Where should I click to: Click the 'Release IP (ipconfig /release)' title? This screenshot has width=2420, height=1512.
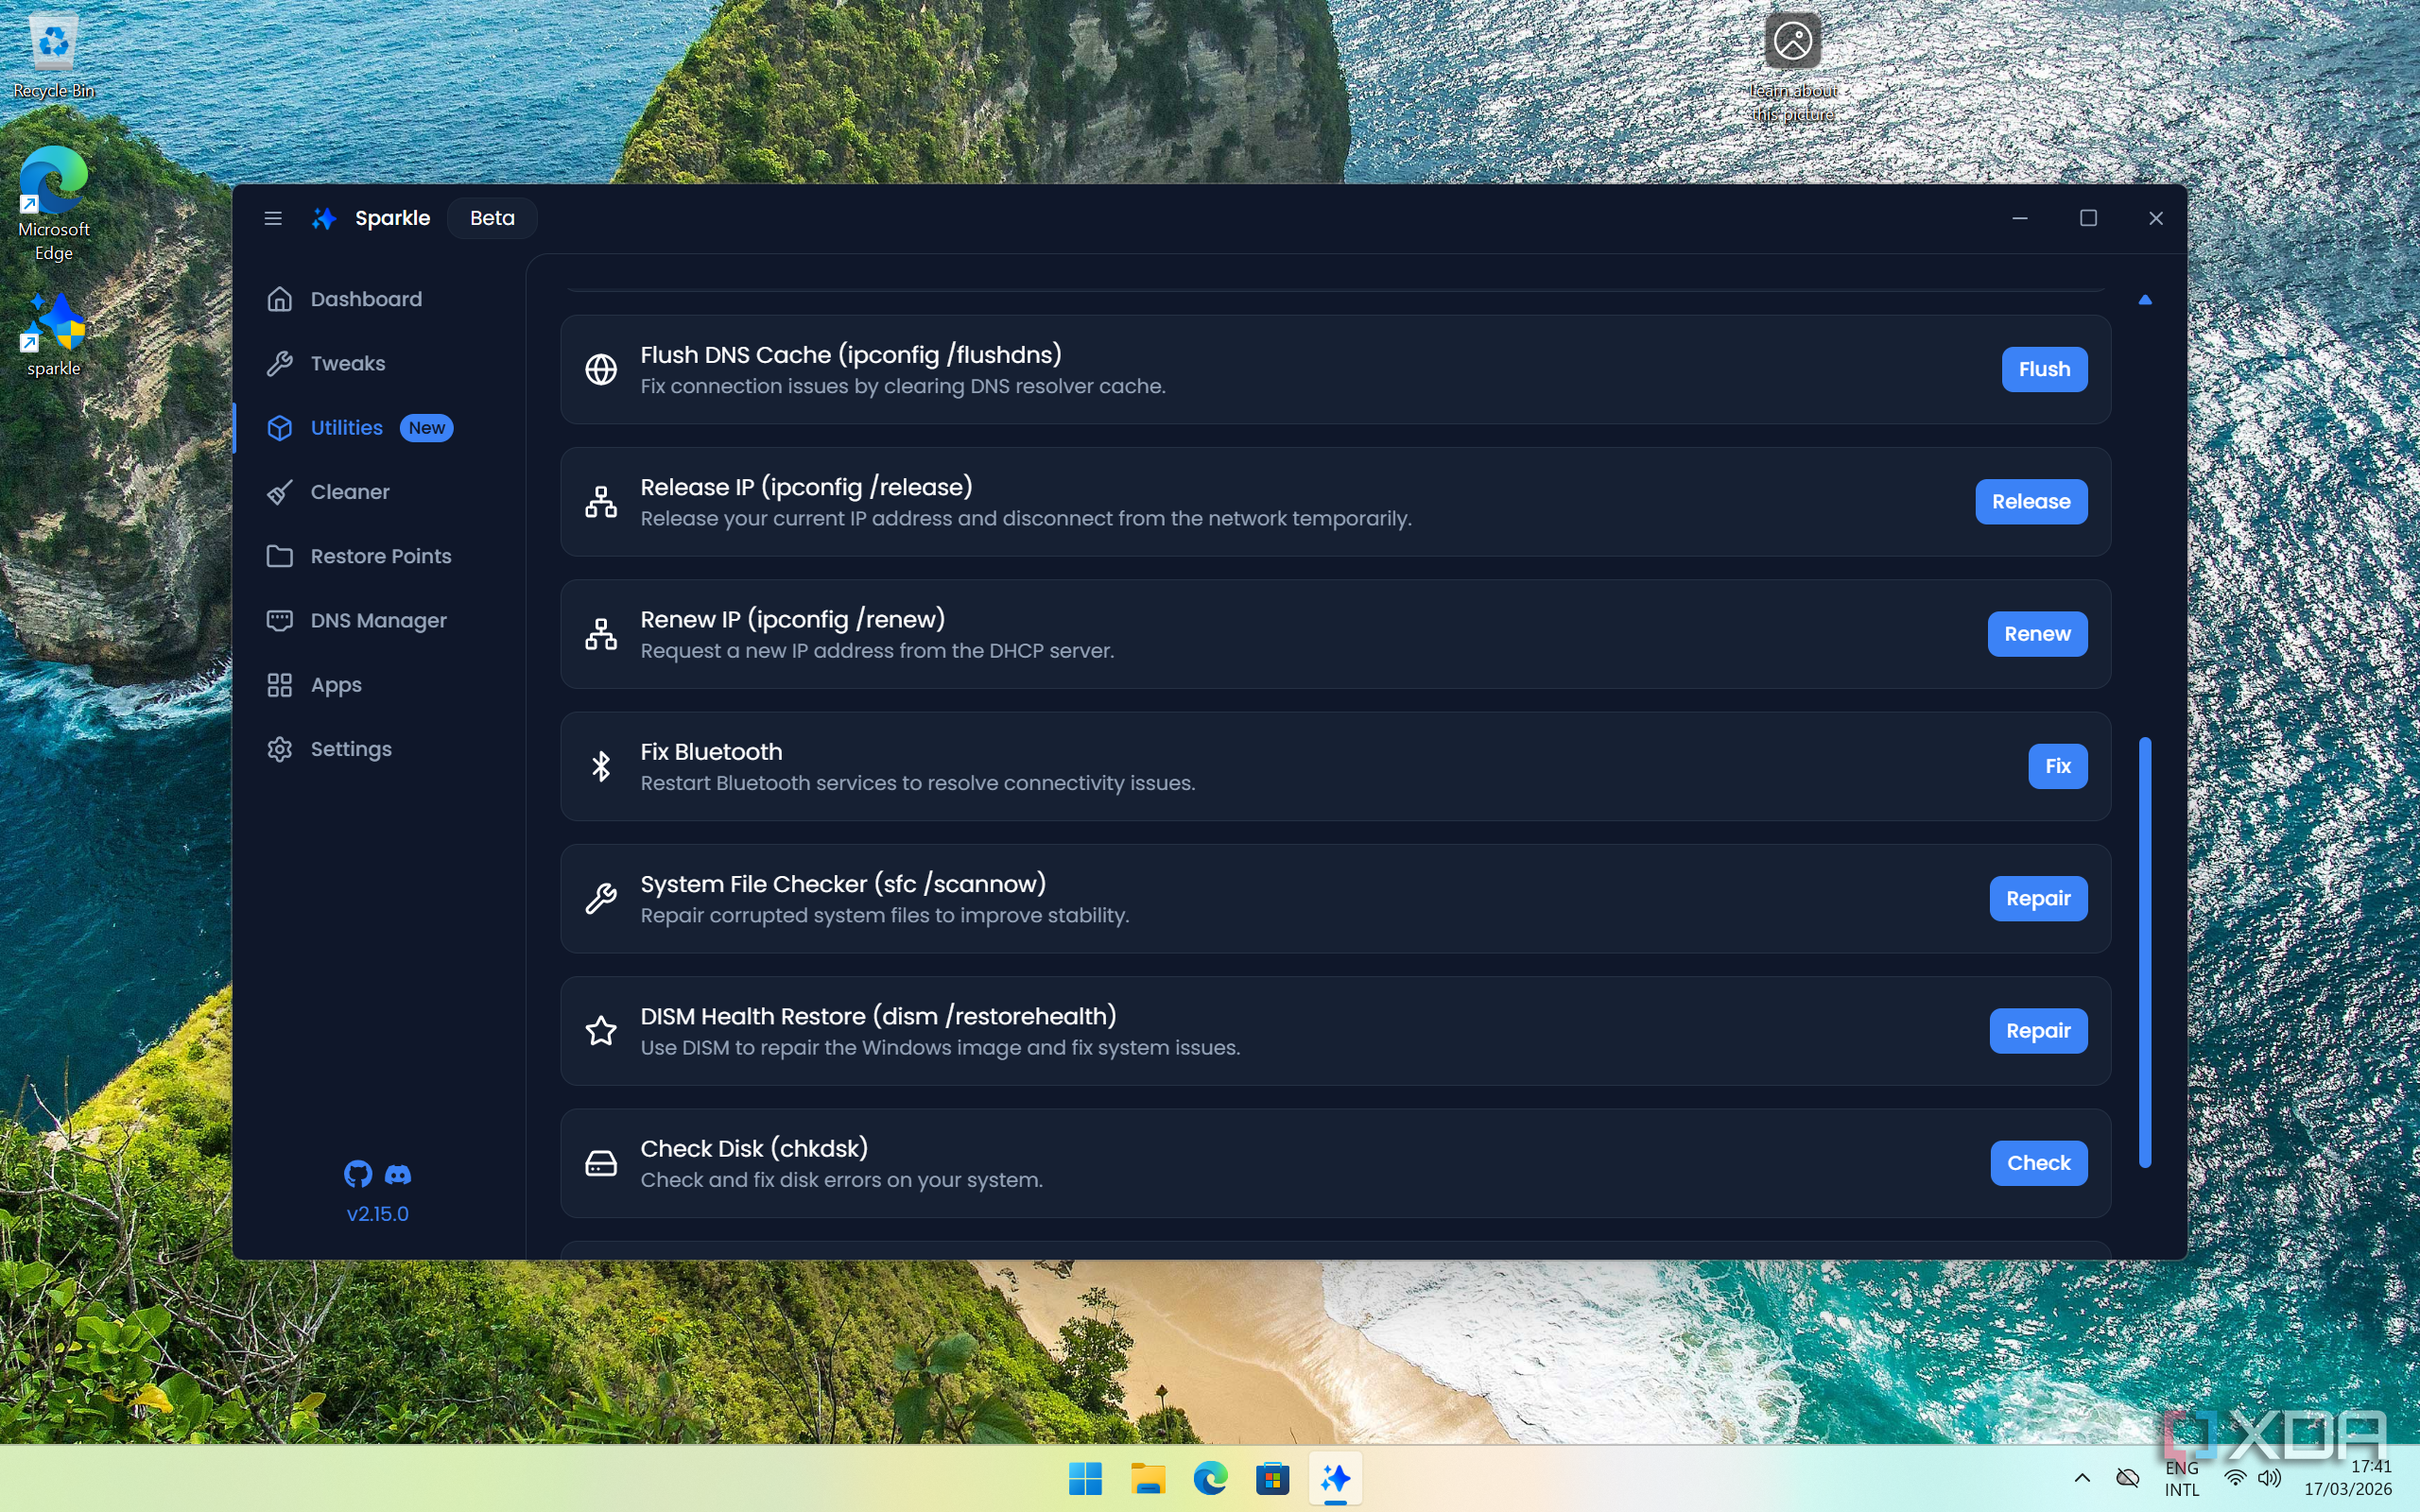(x=806, y=487)
